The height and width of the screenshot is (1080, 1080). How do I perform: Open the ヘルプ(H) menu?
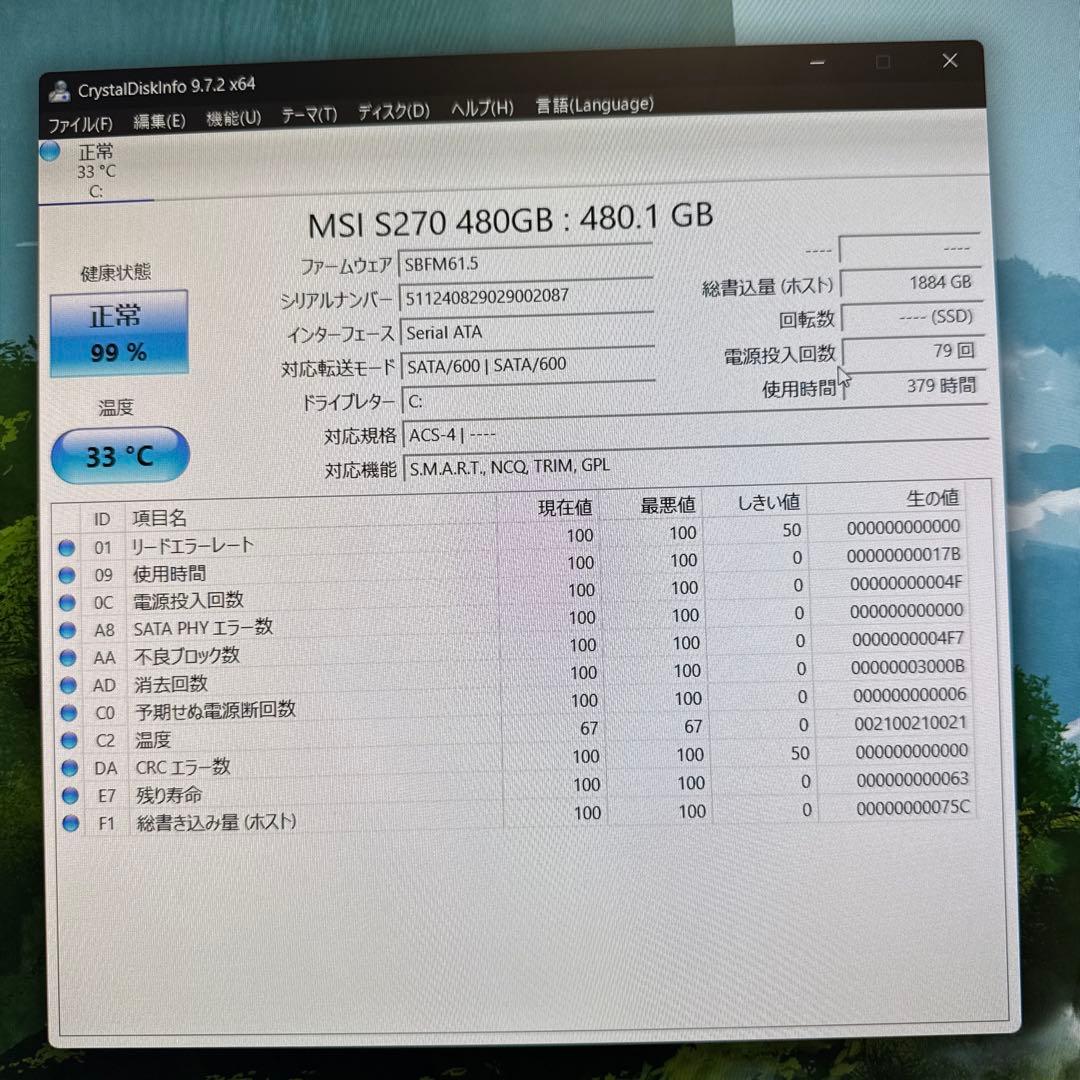pyautogui.click(x=479, y=108)
